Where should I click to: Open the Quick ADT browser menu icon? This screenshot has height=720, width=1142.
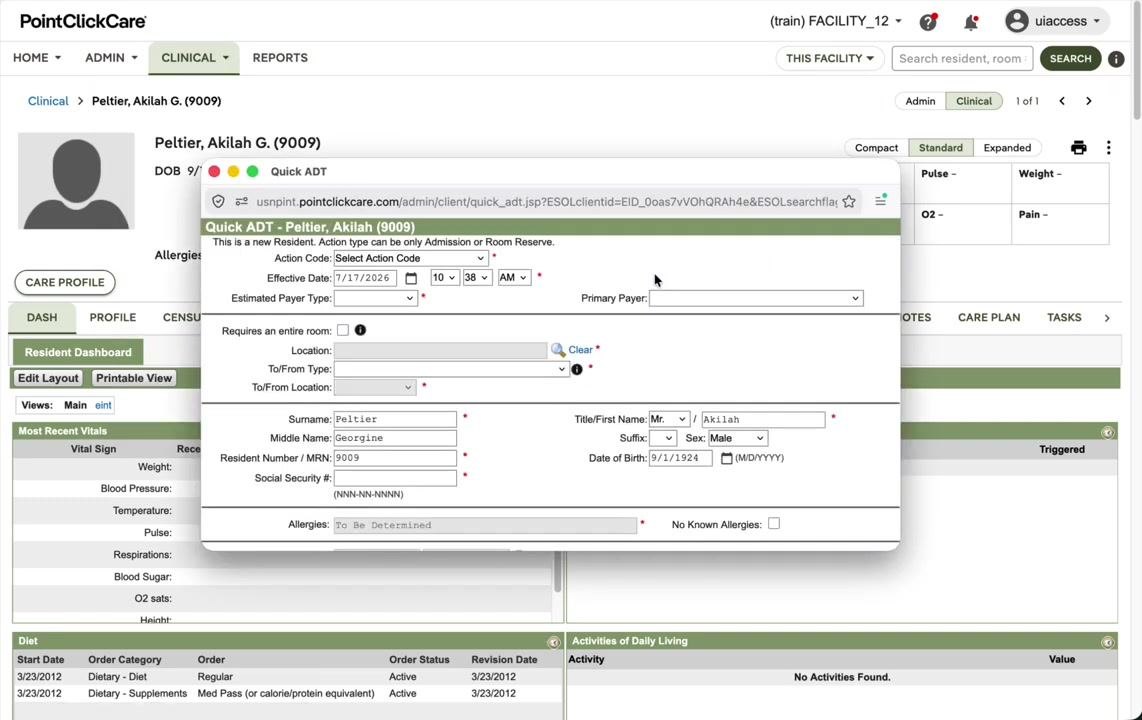[x=881, y=200]
